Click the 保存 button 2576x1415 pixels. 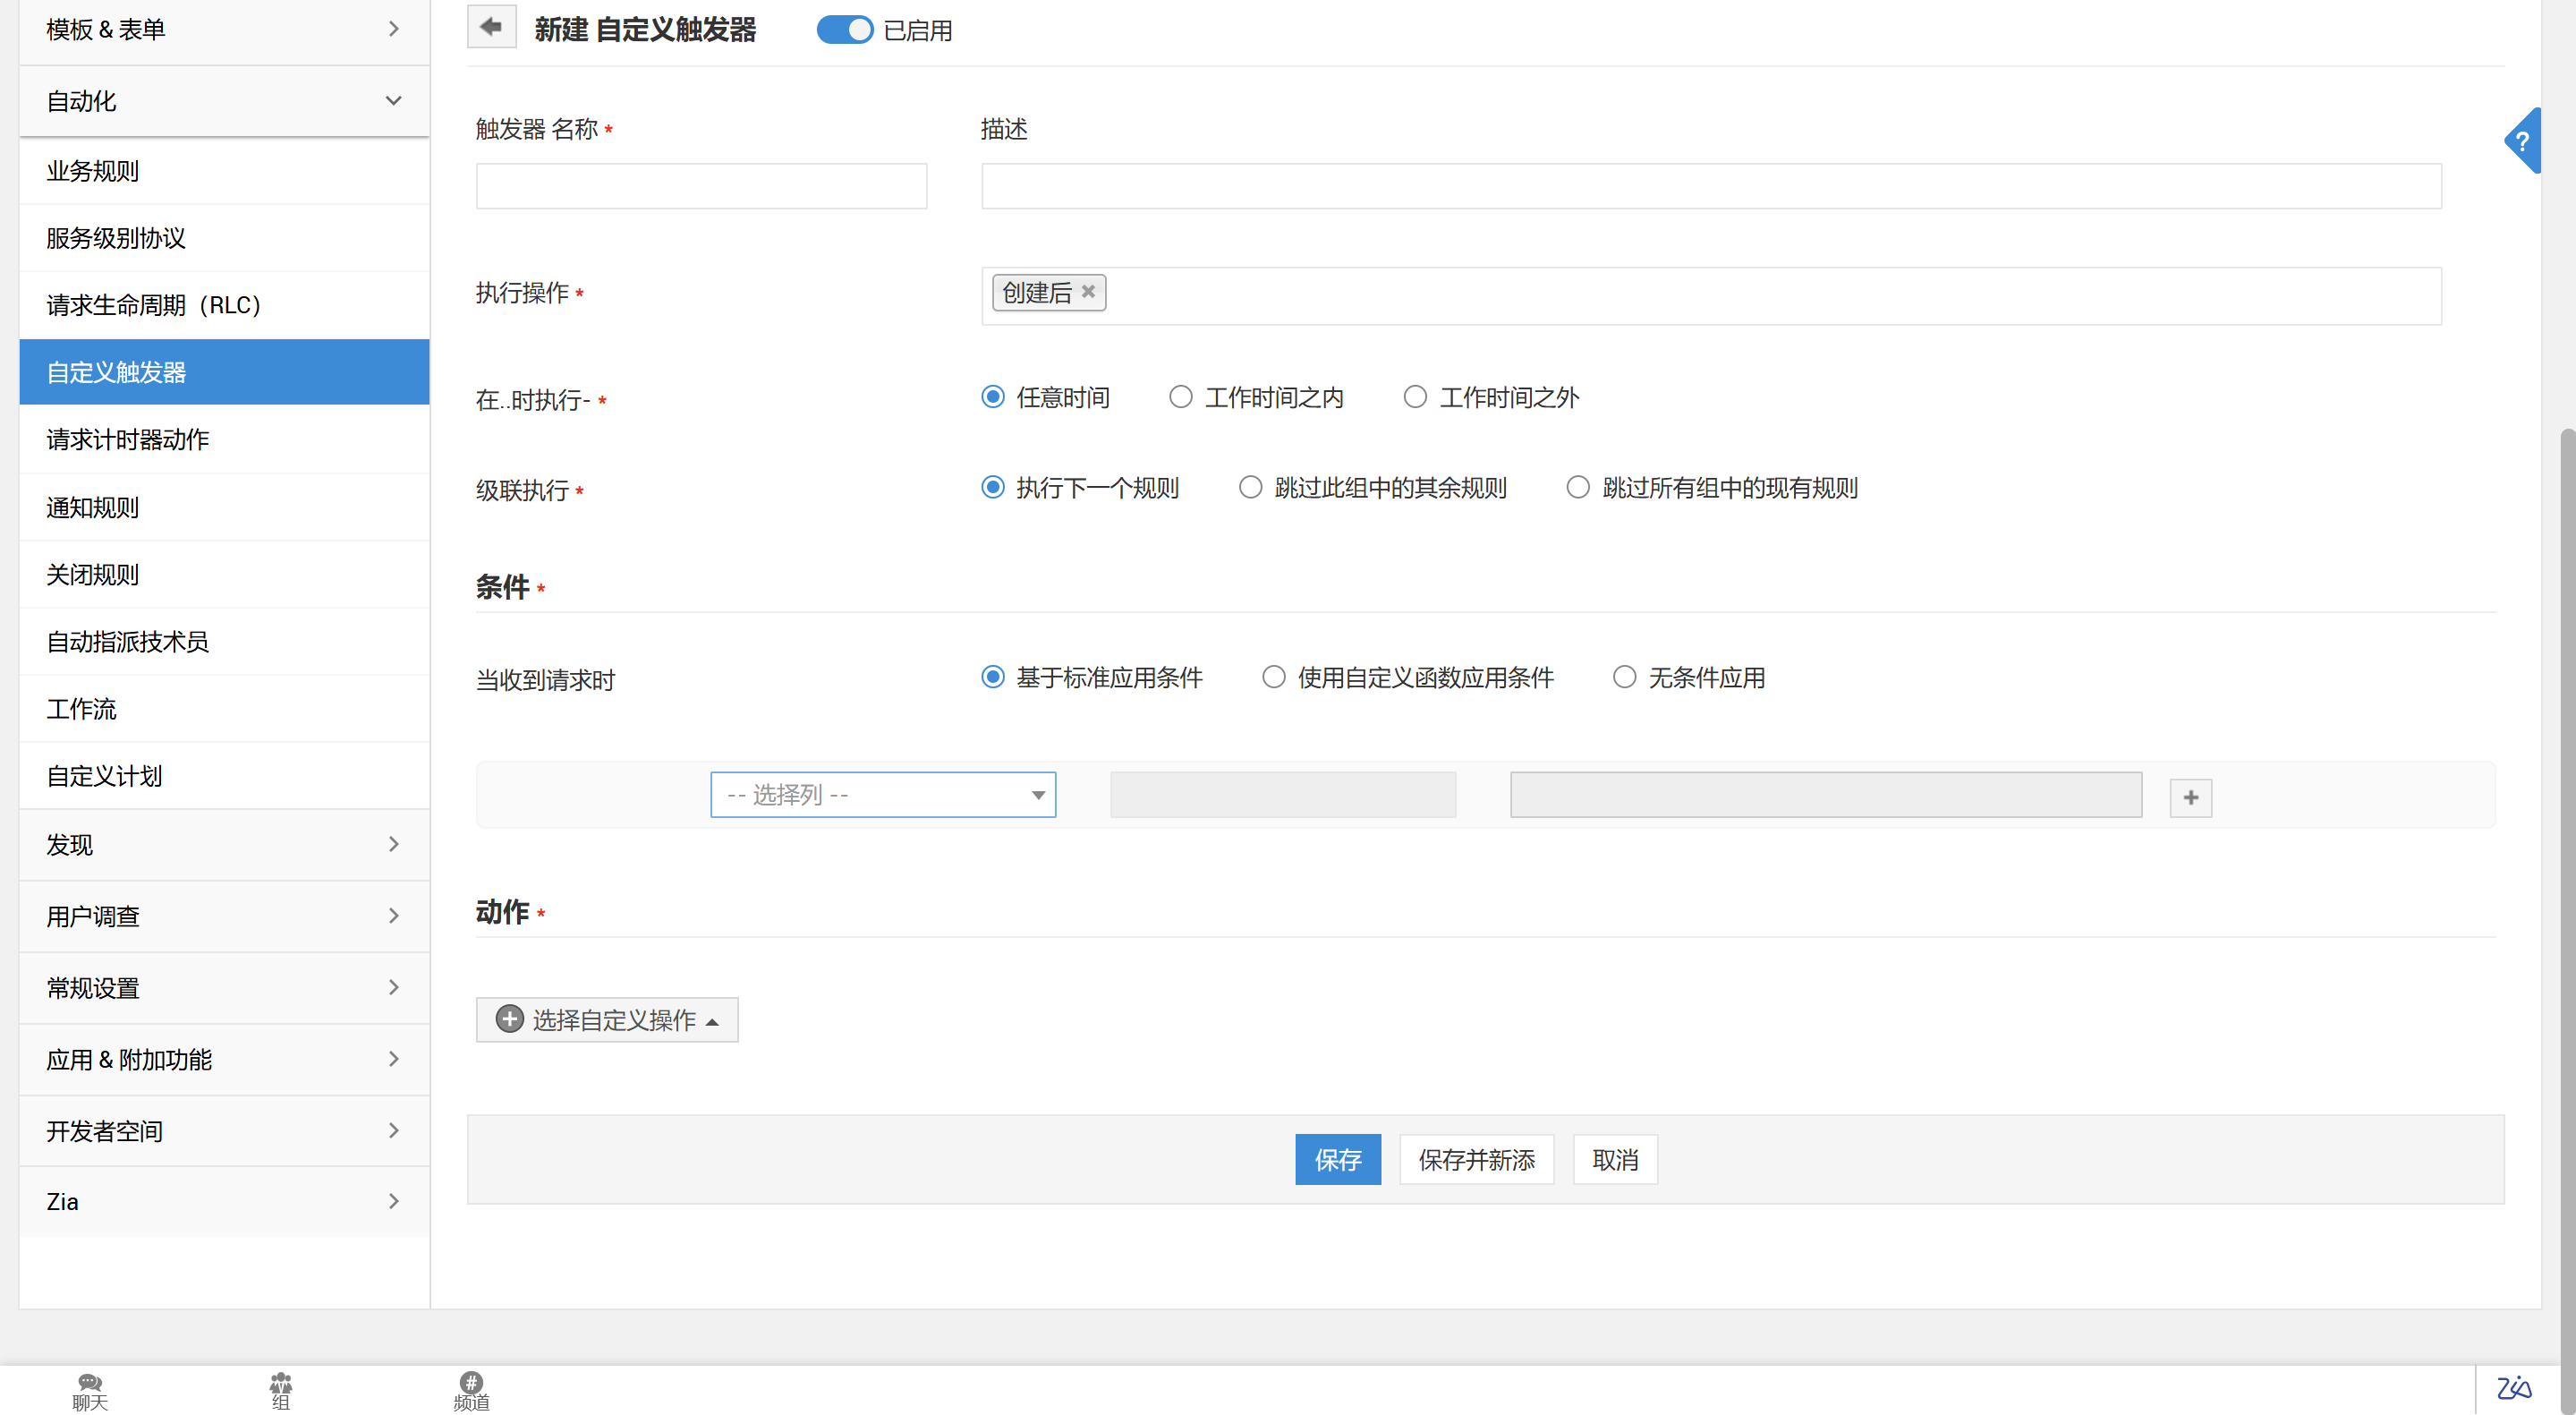click(x=1337, y=1159)
